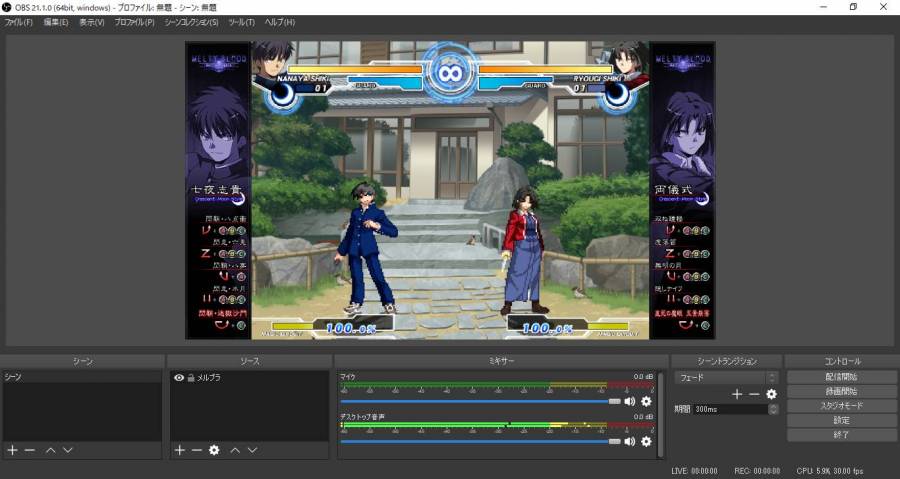Move source down with the arrow icon
Screen dimensions: 900x479
(252, 450)
